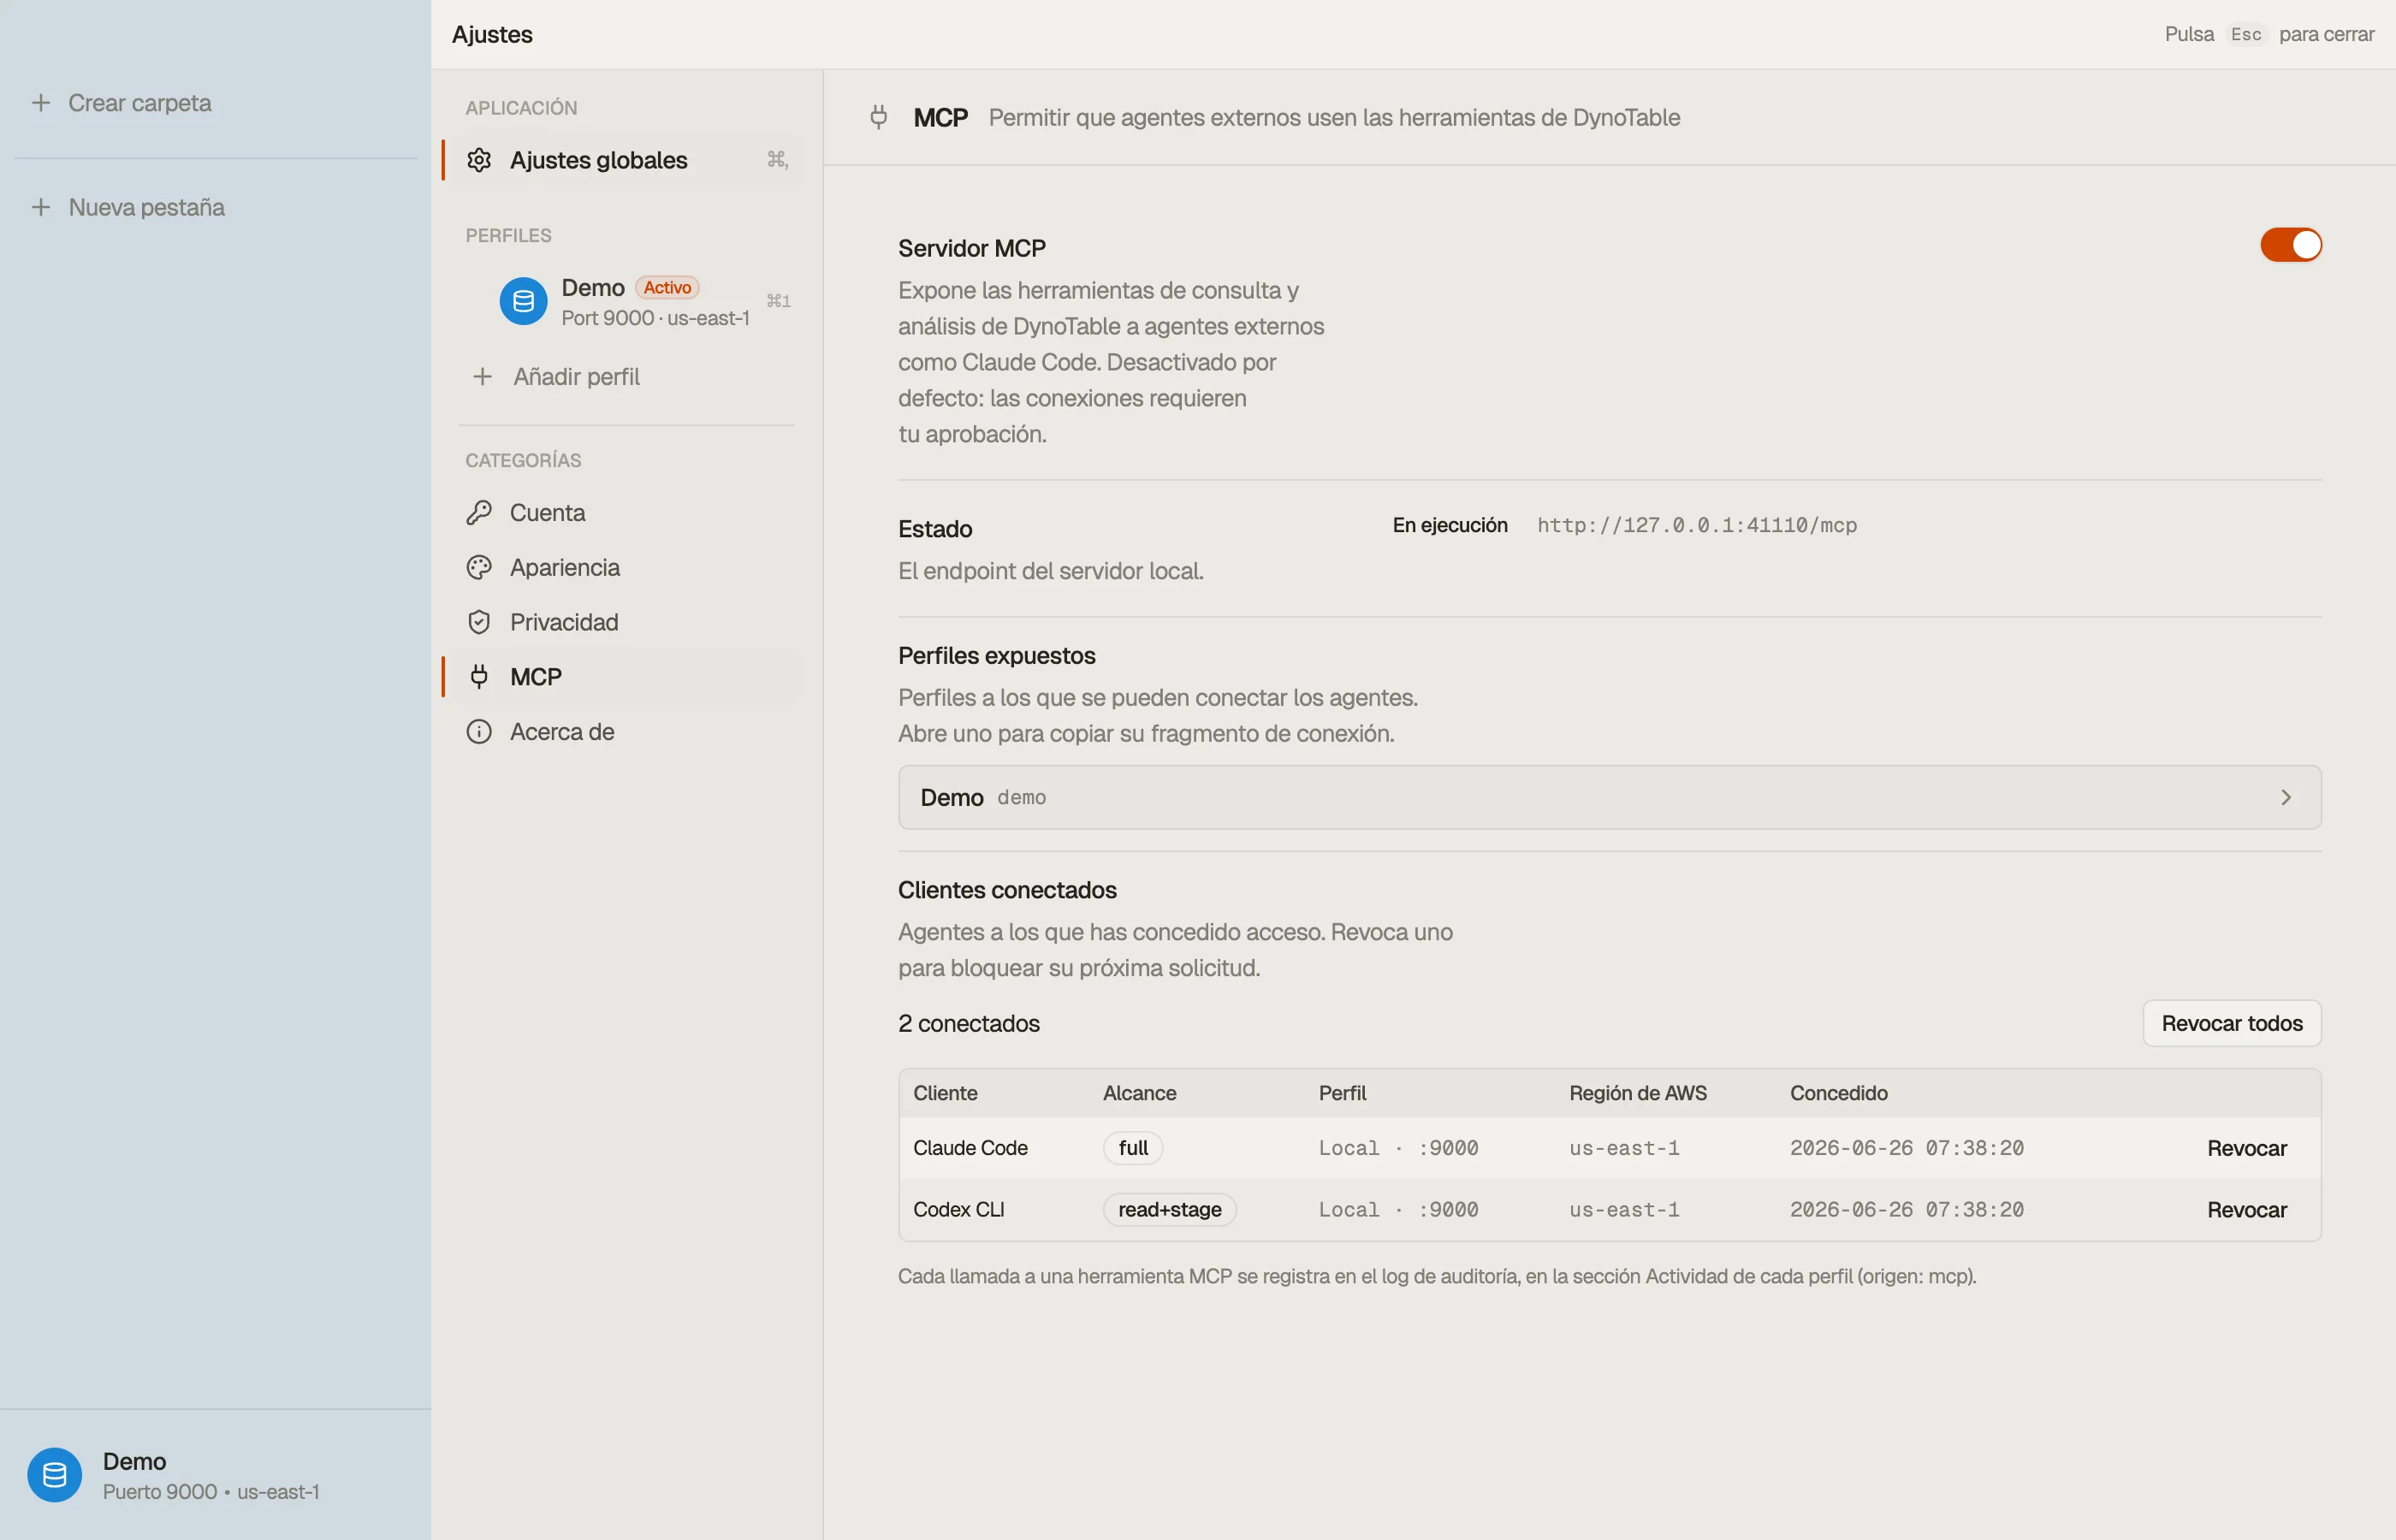Click the plug icon in the MCP header

pos(878,118)
